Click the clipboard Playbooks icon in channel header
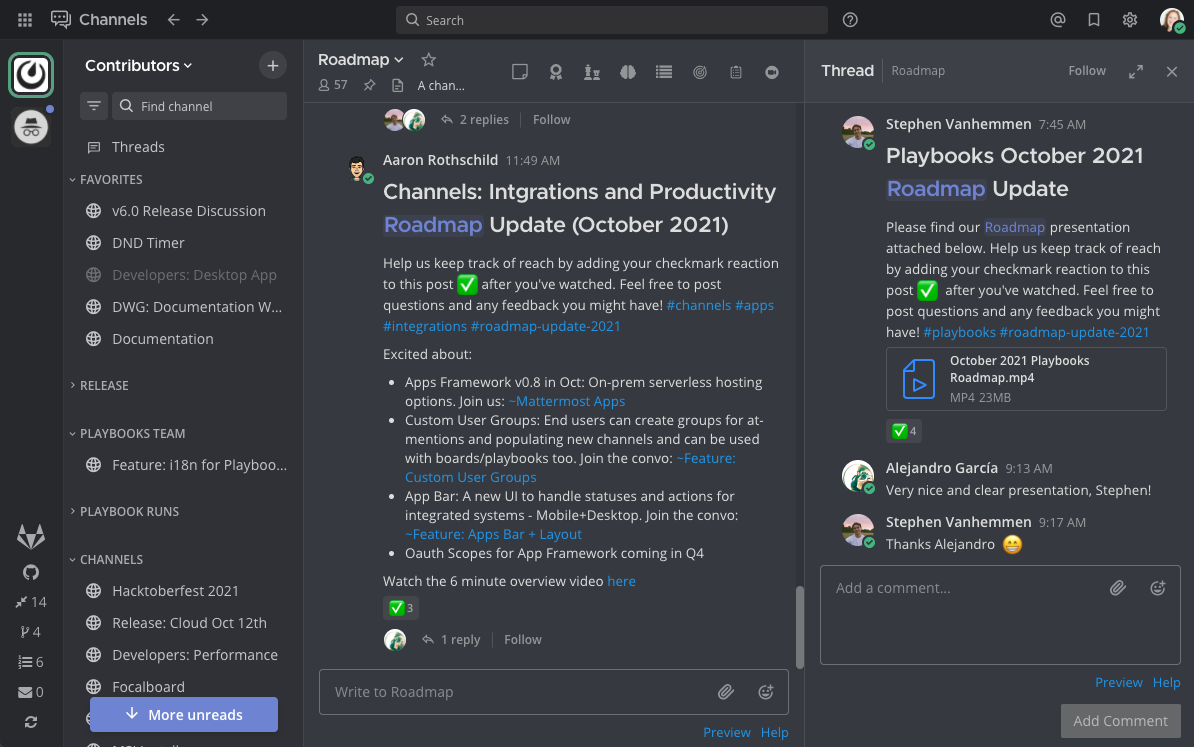1194x747 pixels. 736,71
